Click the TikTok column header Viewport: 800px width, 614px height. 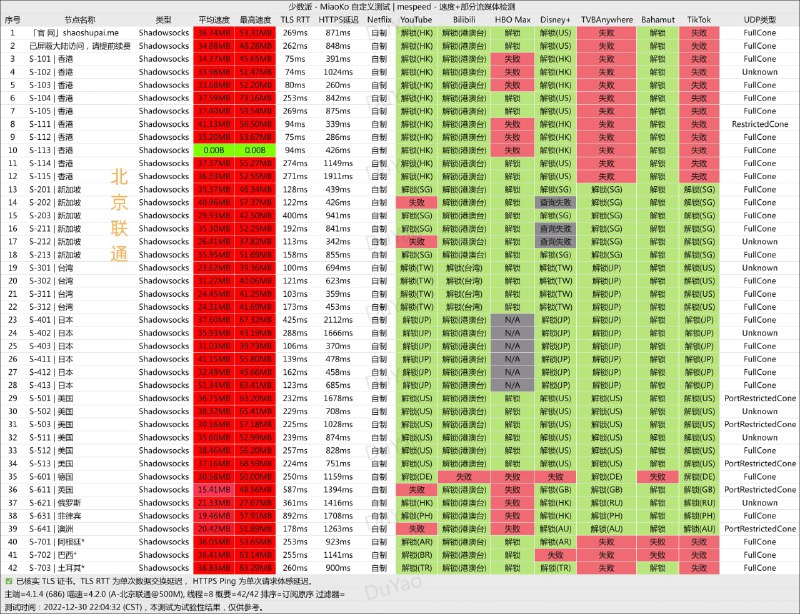pyautogui.click(x=699, y=20)
